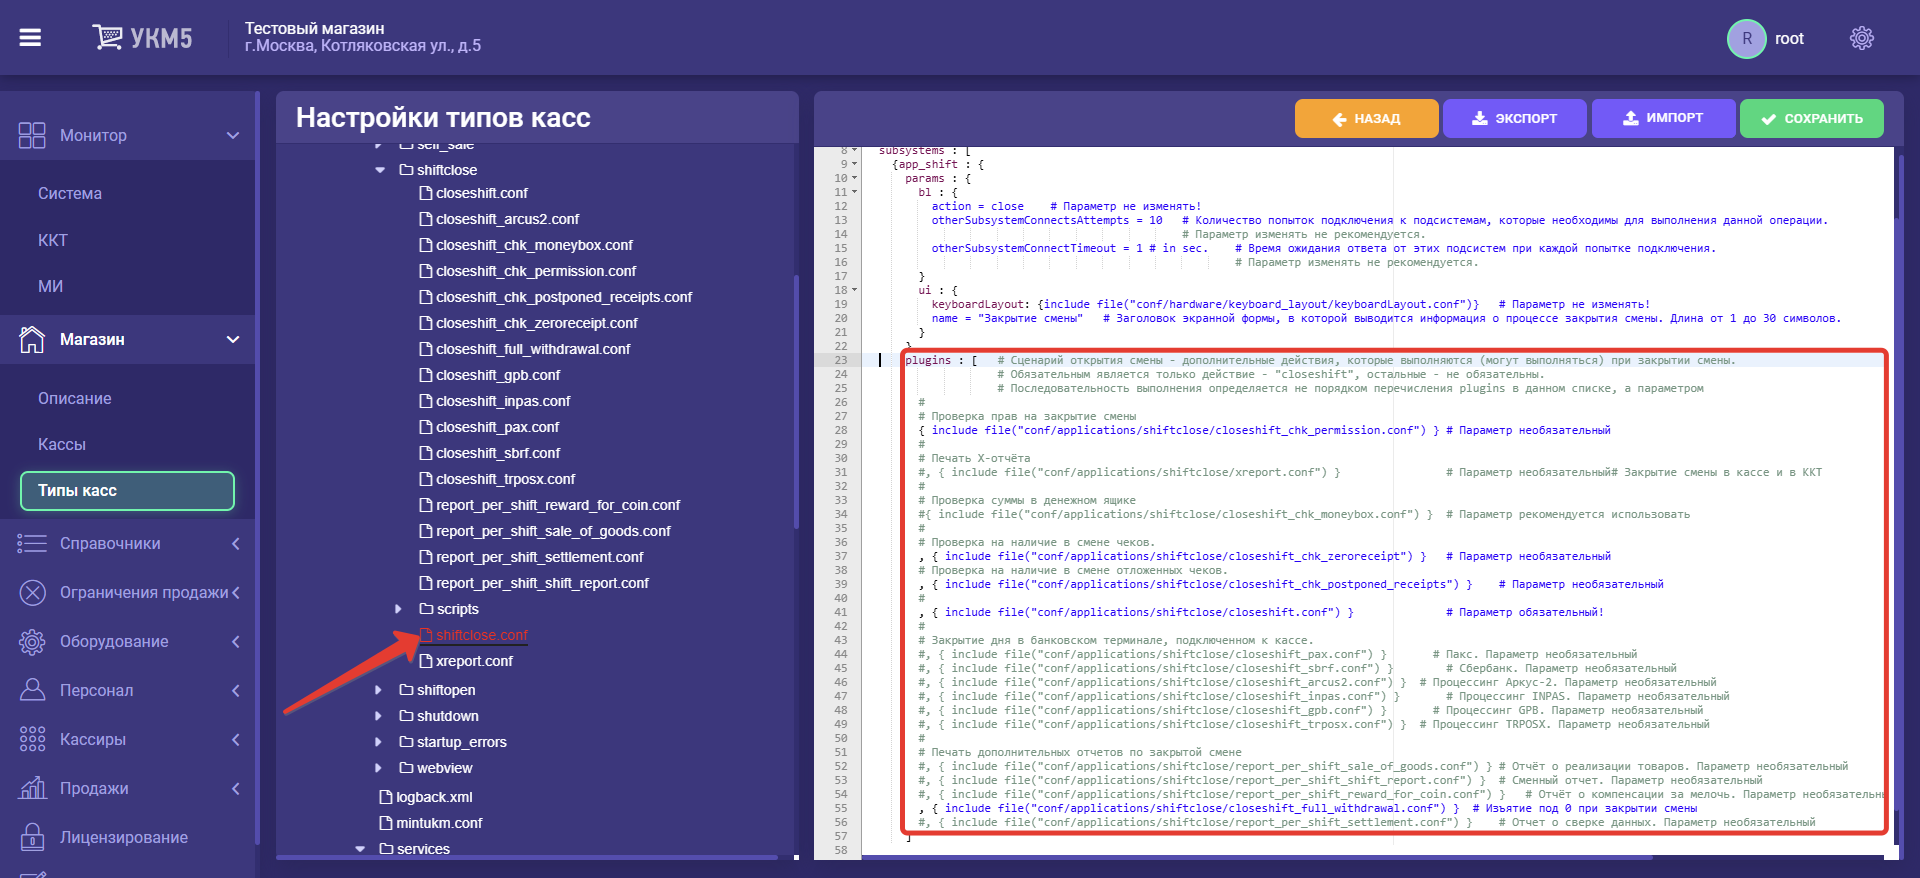Fold code at line 9 gutter arrow

854,164
